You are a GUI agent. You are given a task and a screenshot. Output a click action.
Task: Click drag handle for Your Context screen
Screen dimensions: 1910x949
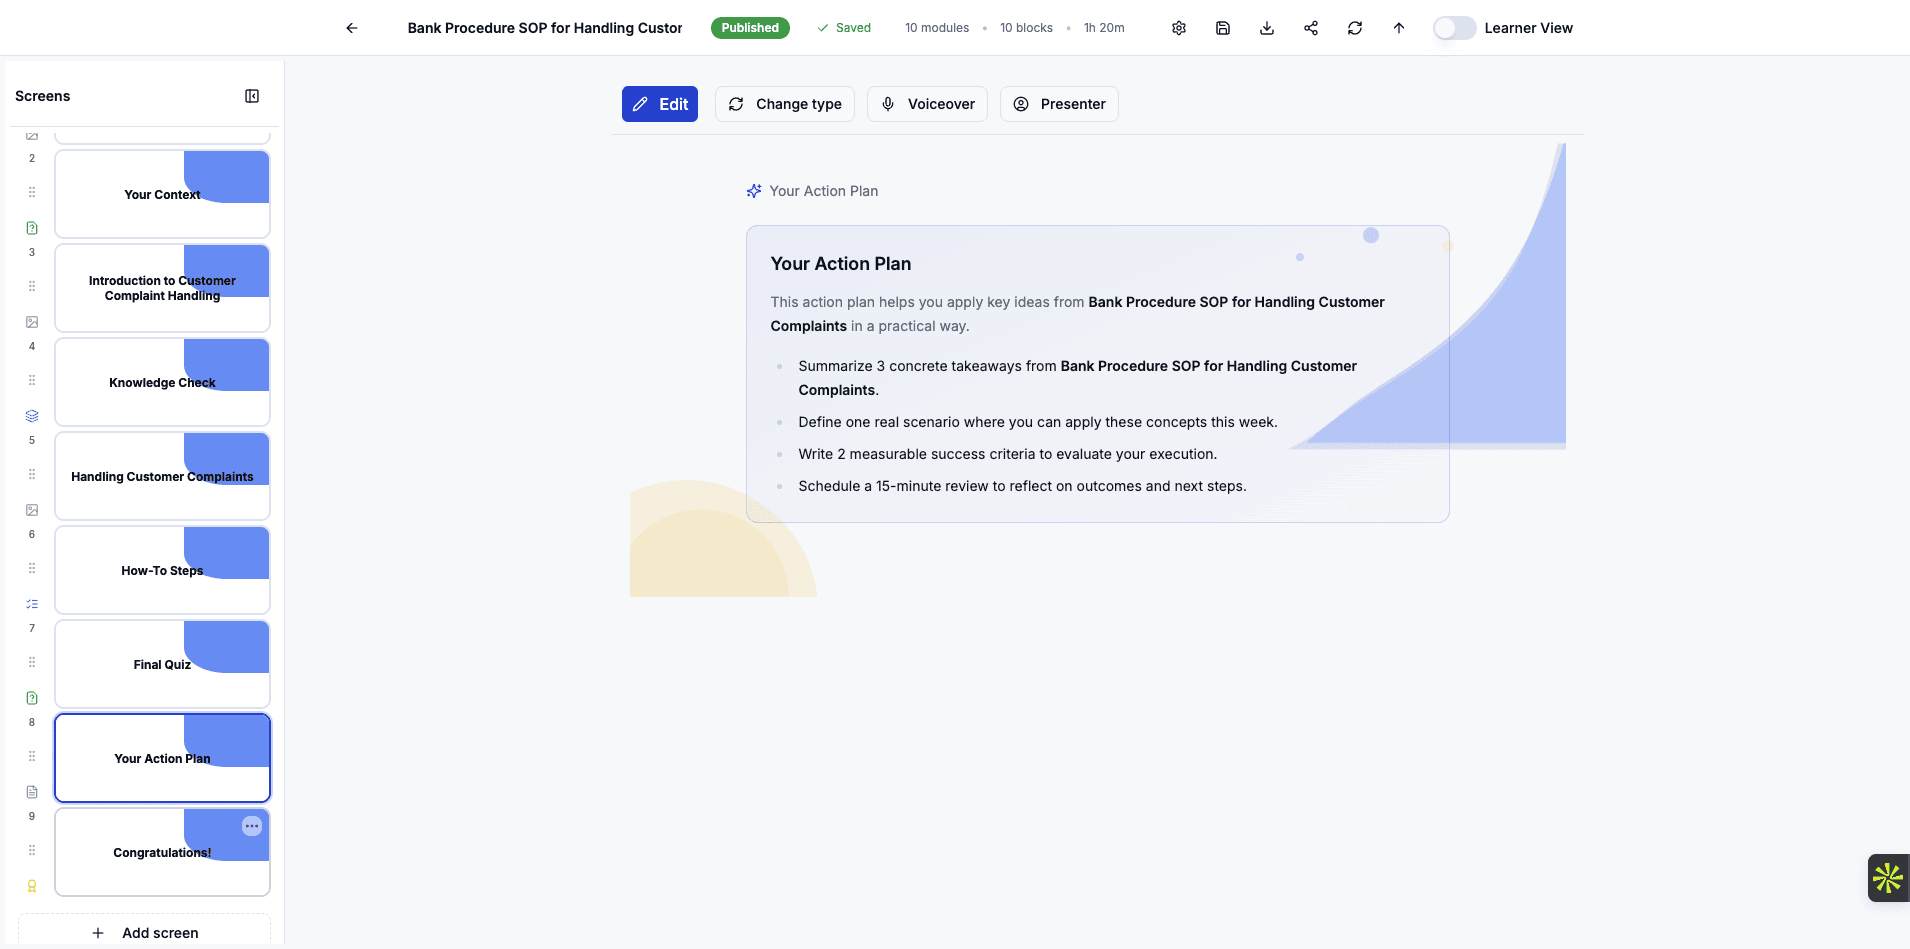[32, 192]
